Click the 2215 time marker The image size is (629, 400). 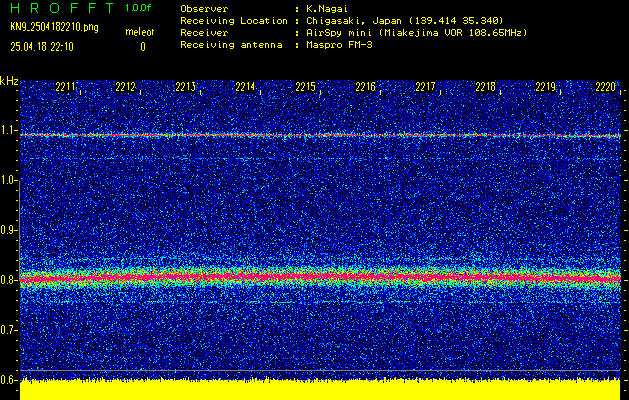click(306, 87)
